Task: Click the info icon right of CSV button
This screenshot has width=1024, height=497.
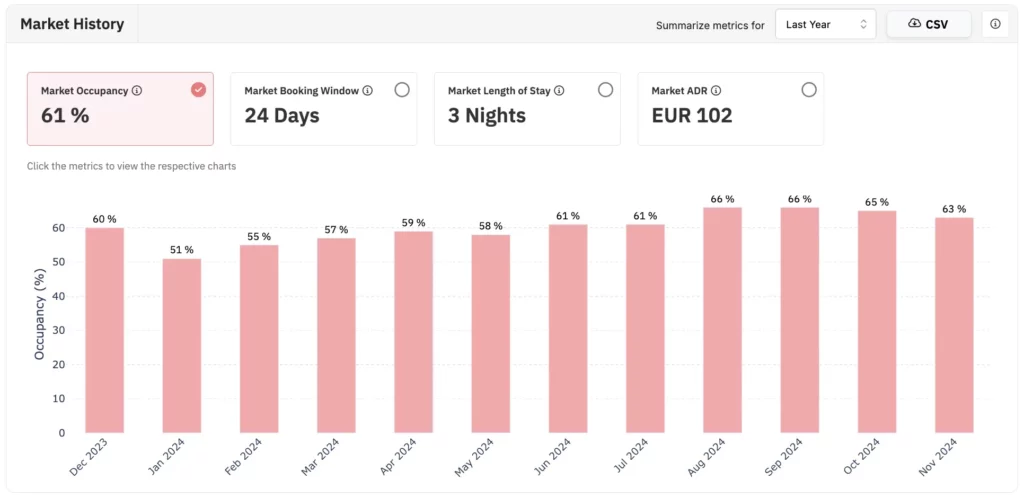Action: [x=995, y=24]
